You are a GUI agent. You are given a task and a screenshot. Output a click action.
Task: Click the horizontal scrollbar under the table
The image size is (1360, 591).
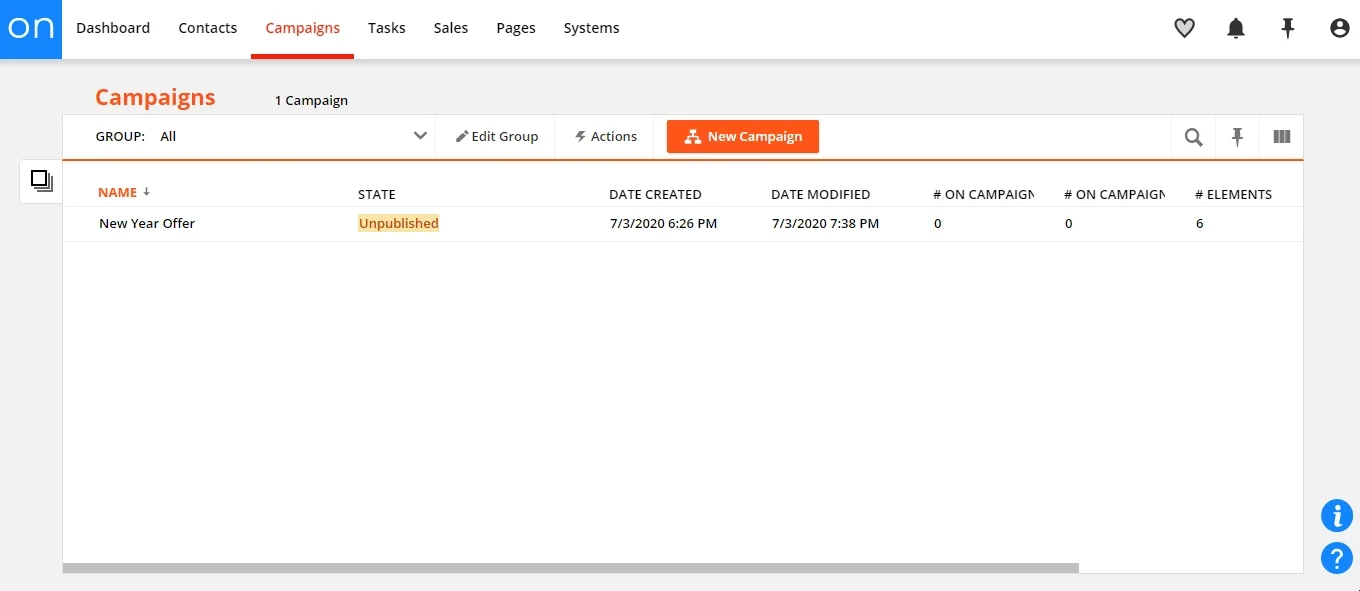pos(571,568)
